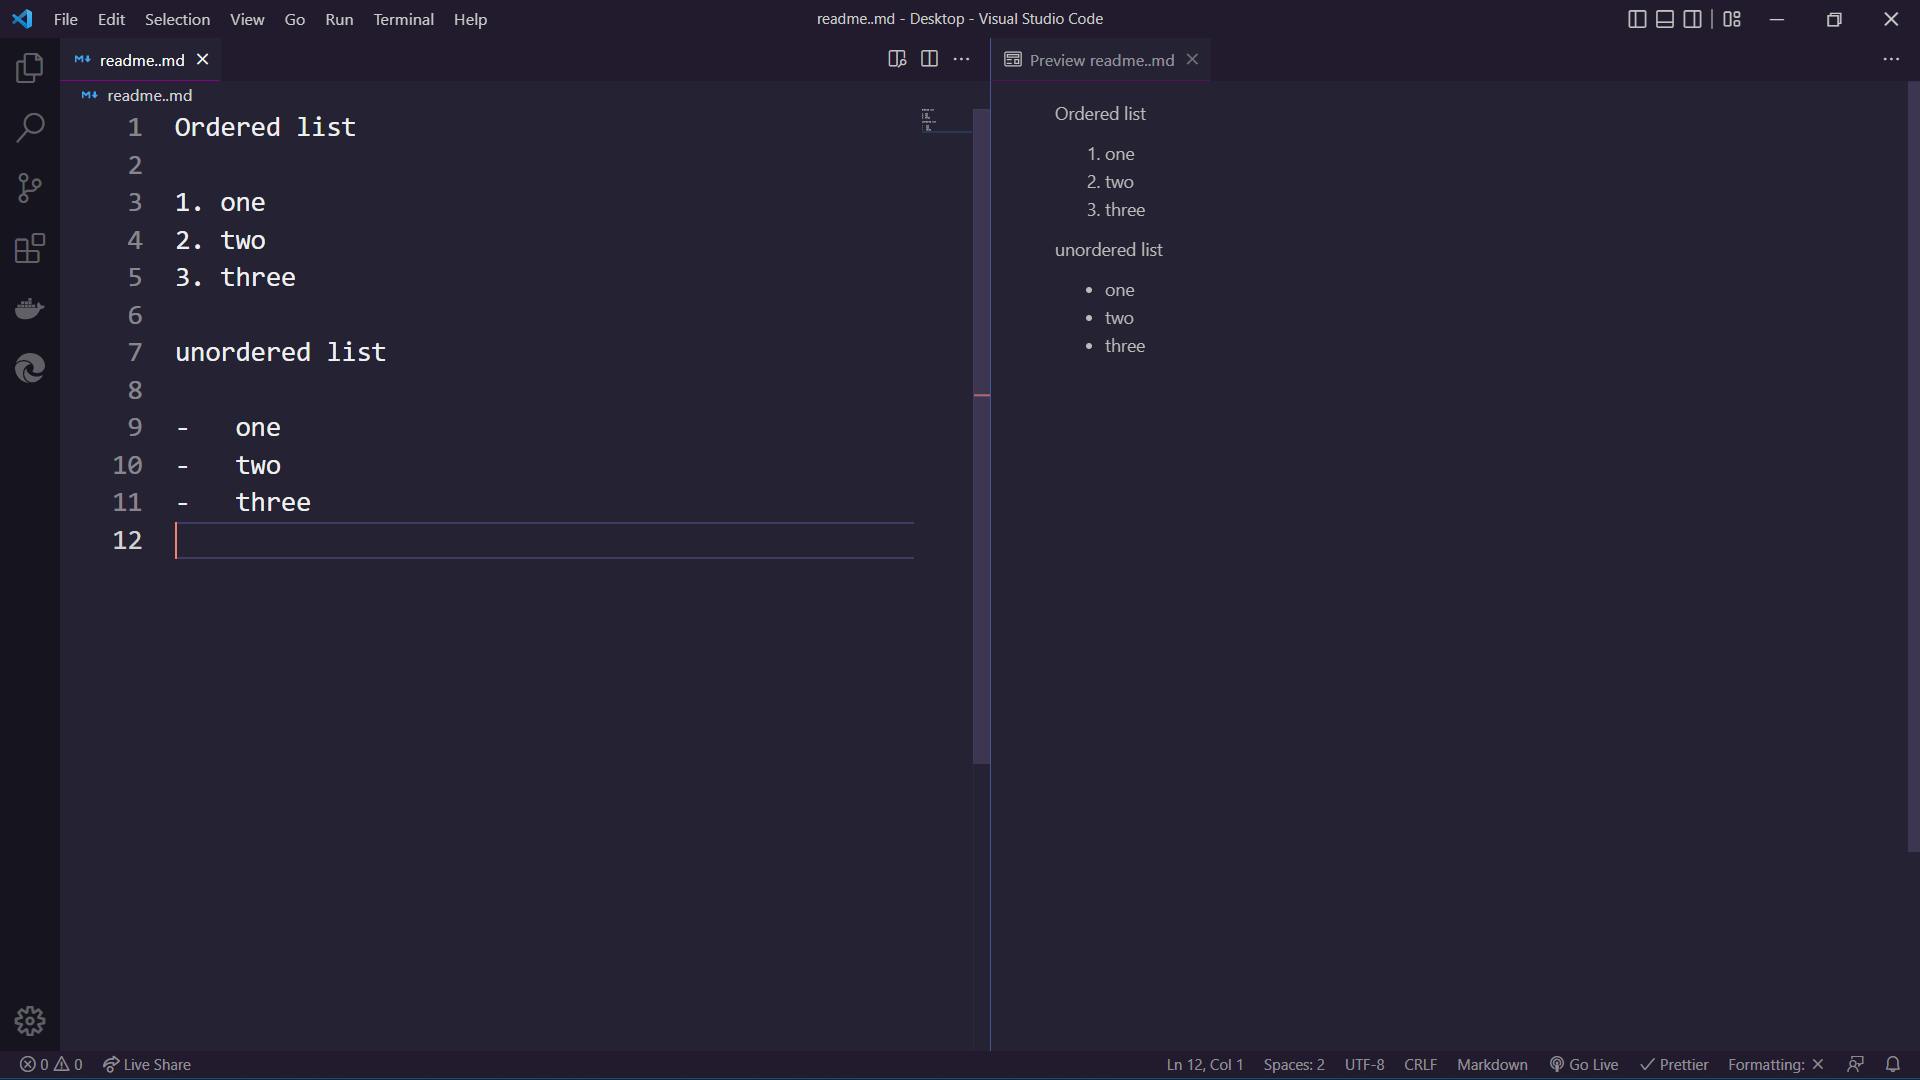Open the View menu

pyautogui.click(x=247, y=19)
